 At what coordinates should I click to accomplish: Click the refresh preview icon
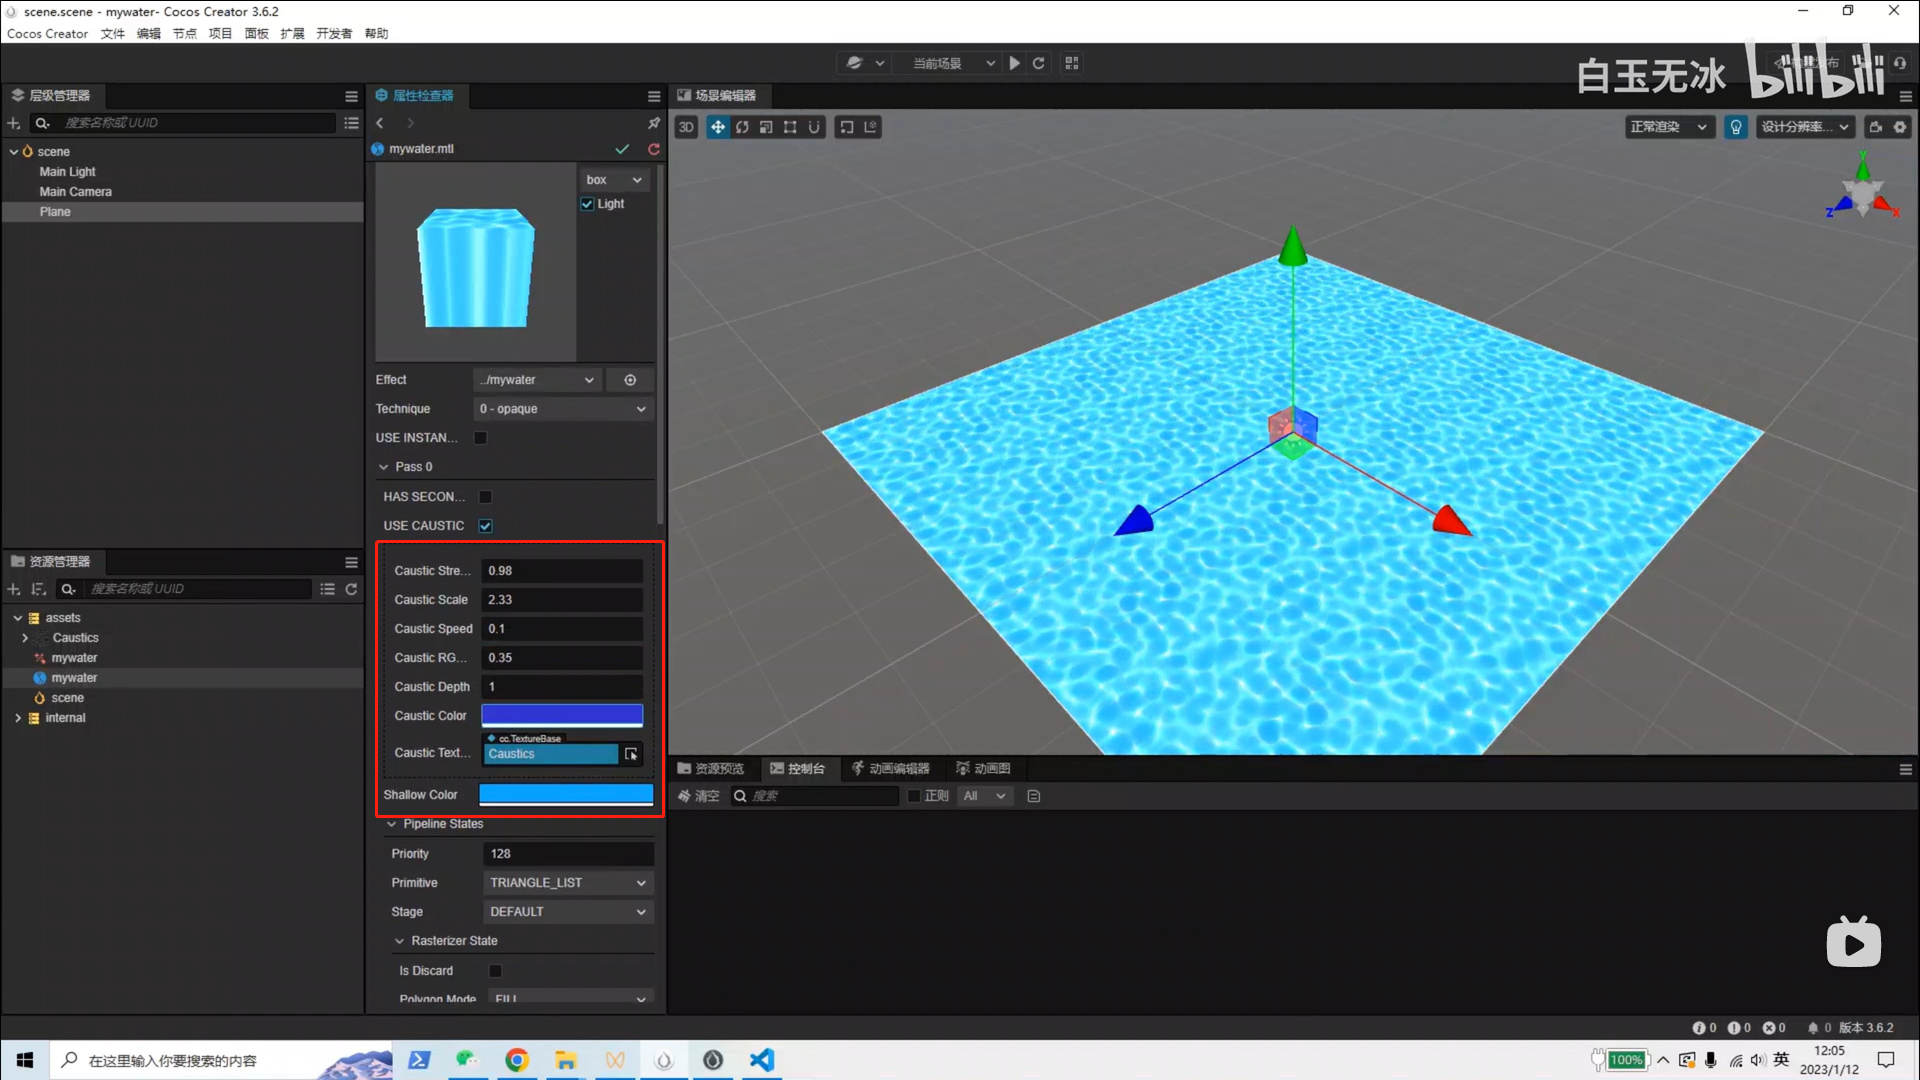click(1039, 63)
